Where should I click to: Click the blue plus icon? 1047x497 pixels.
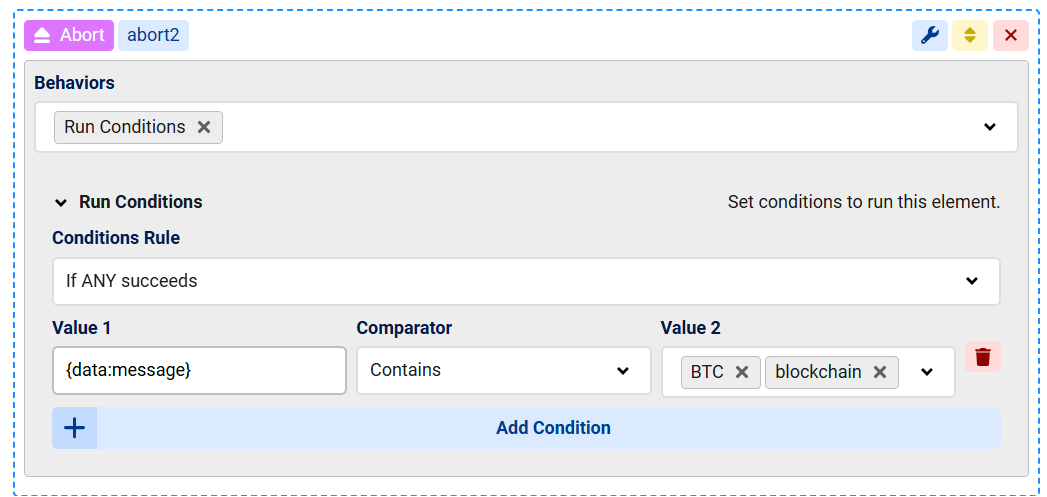75,428
